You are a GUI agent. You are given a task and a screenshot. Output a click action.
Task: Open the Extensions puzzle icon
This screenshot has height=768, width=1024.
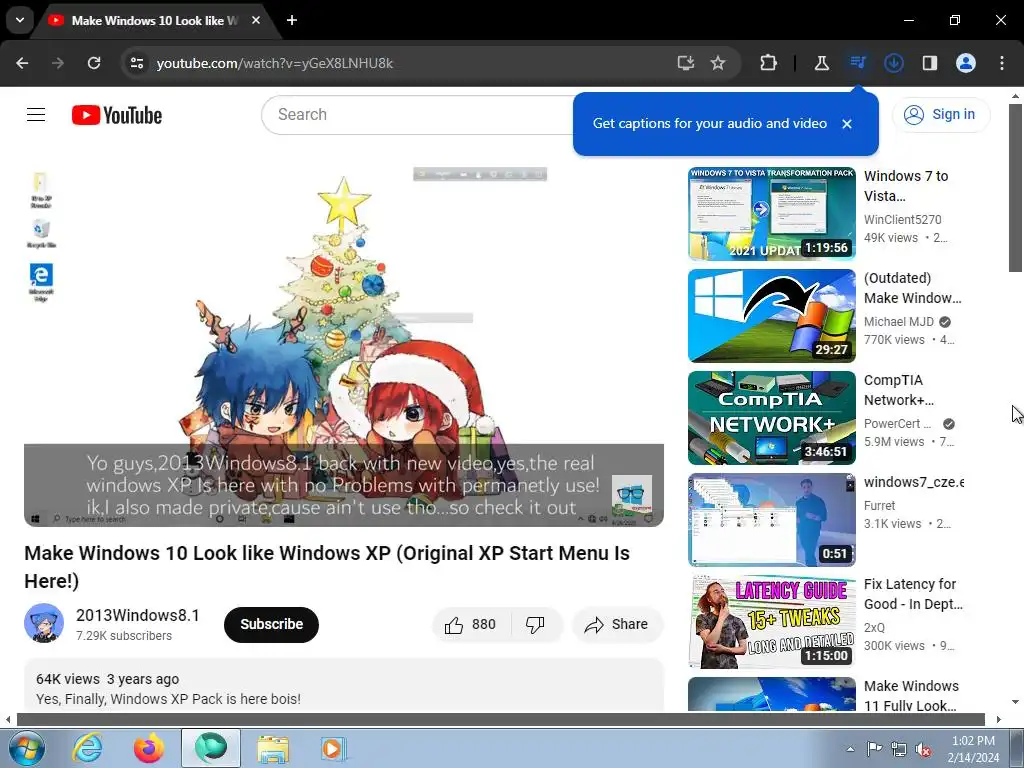click(x=769, y=63)
